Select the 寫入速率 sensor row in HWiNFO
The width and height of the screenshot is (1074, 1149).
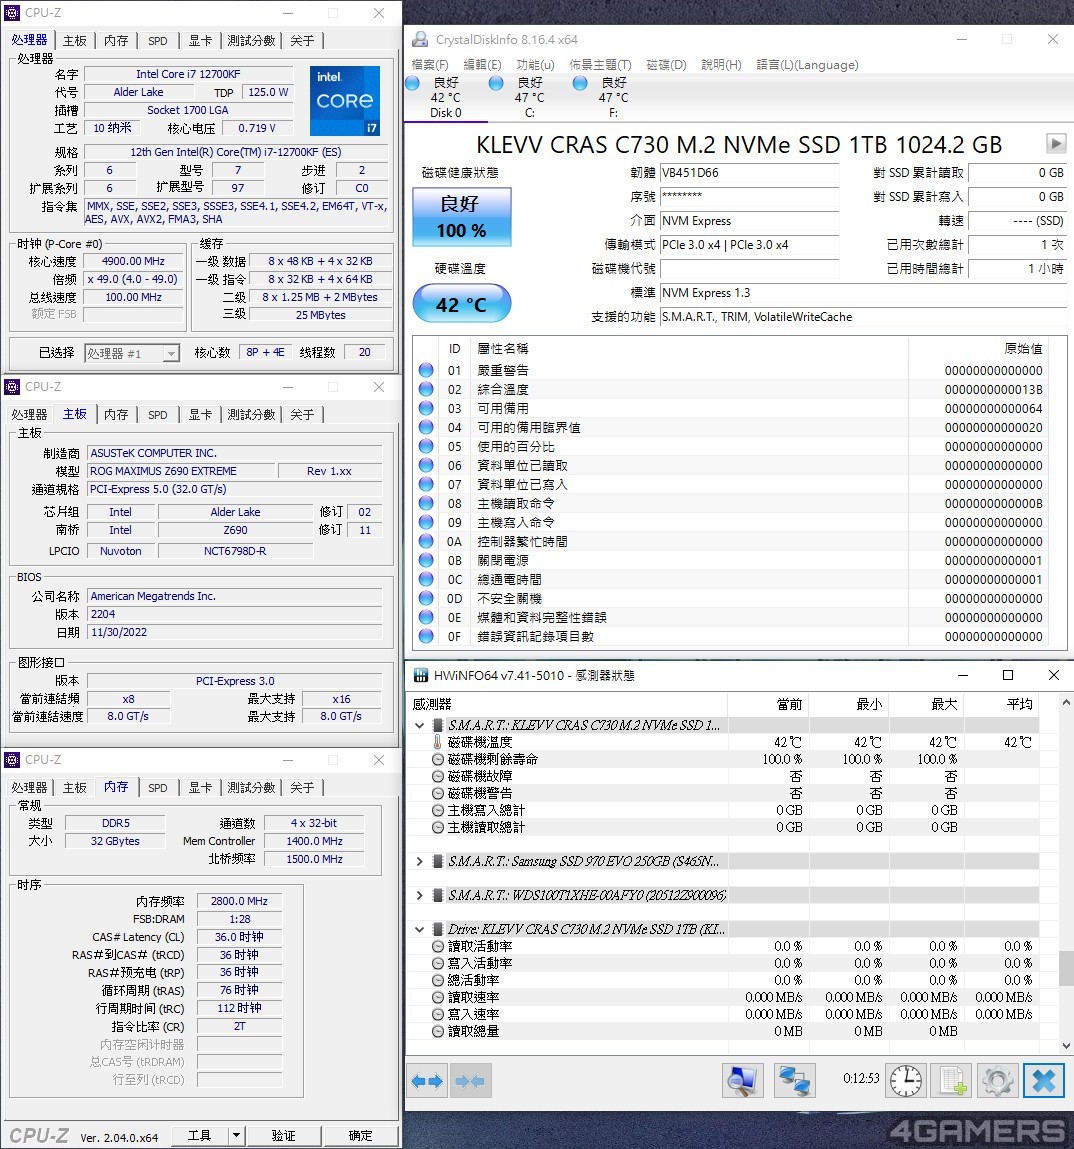click(x=722, y=1014)
